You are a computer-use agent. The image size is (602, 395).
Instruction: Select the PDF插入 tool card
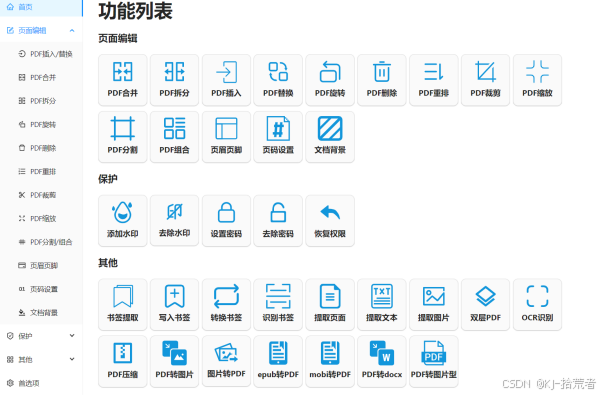[x=226, y=80]
